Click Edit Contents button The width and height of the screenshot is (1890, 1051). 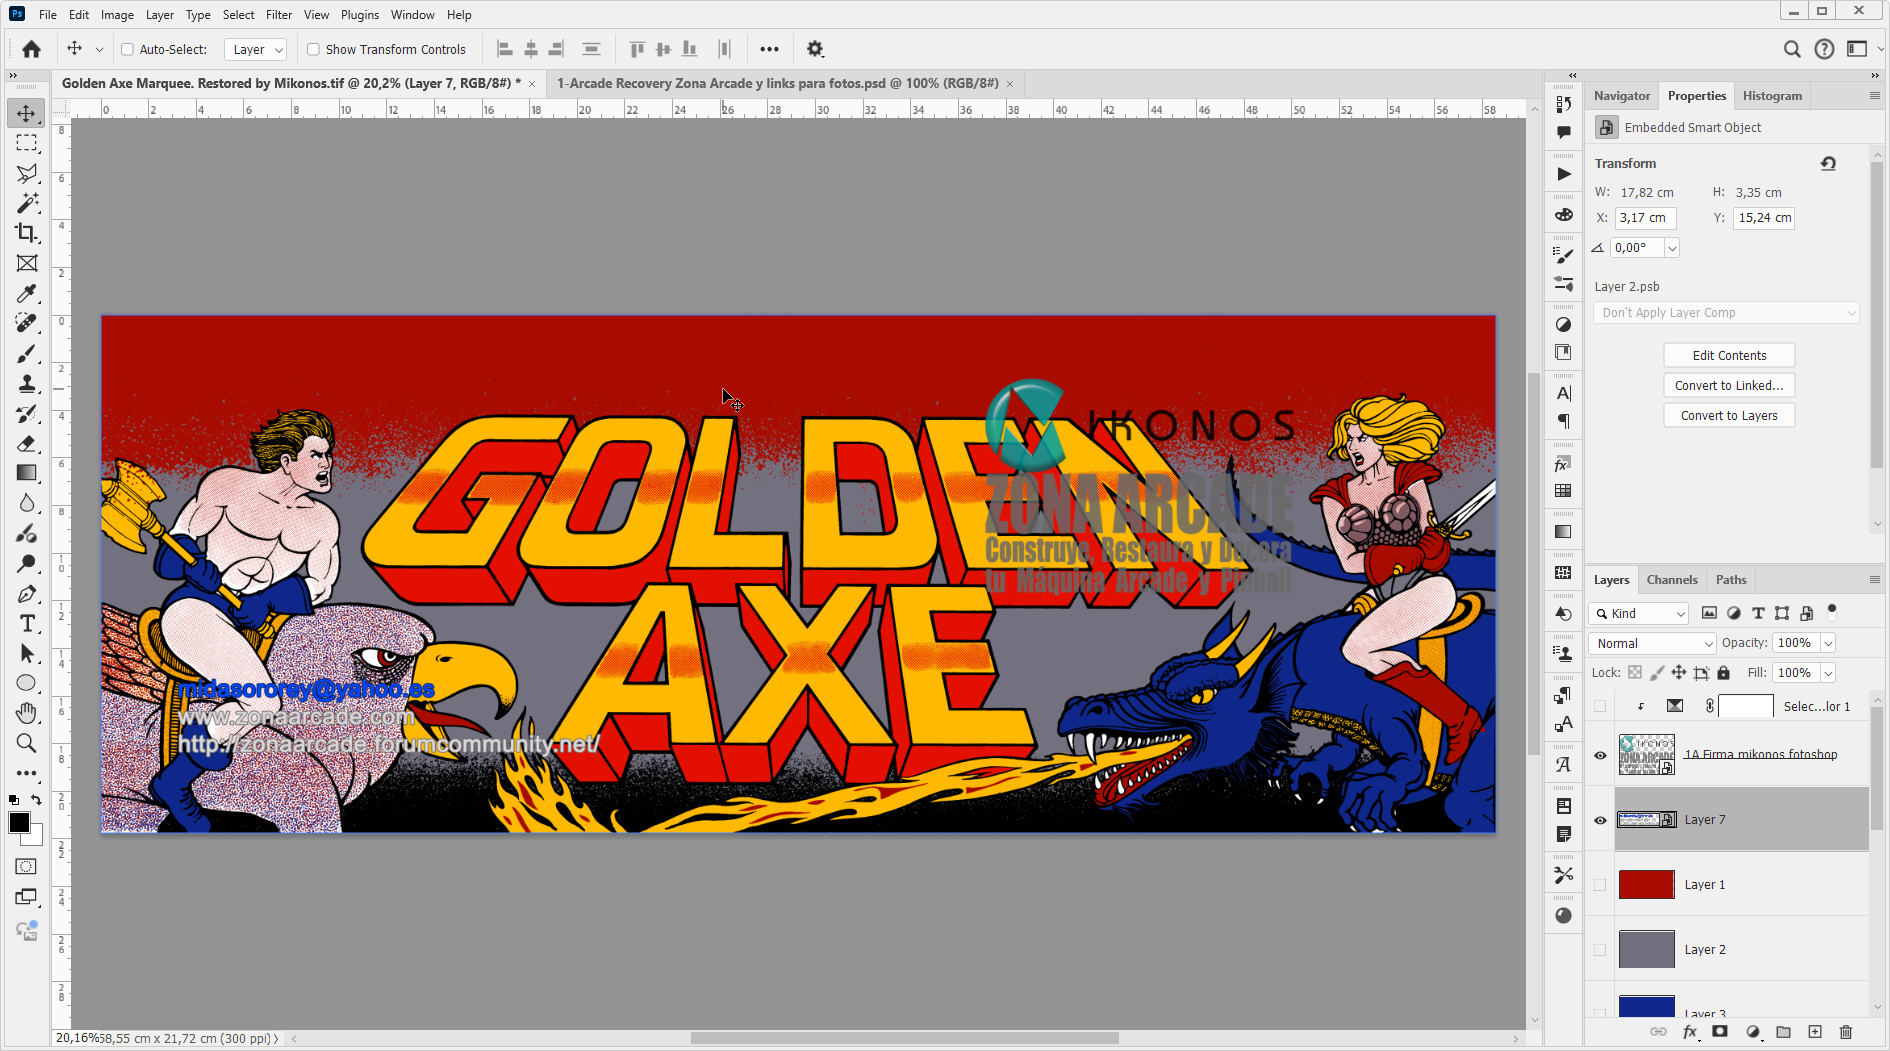coord(1729,356)
